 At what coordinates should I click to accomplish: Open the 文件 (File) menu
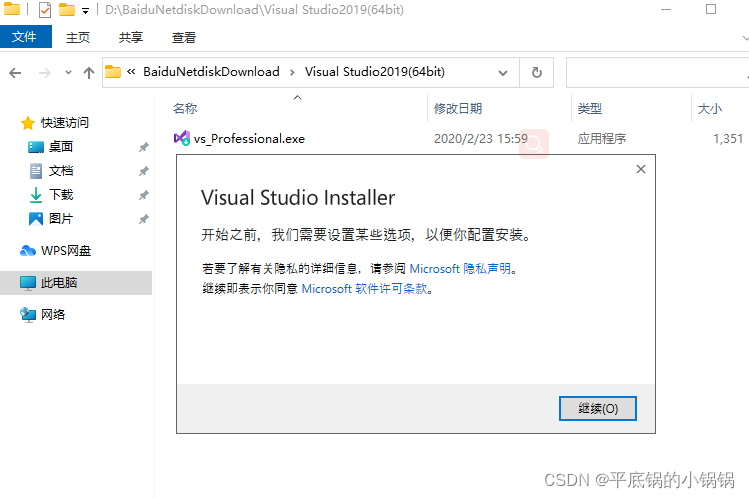point(25,37)
